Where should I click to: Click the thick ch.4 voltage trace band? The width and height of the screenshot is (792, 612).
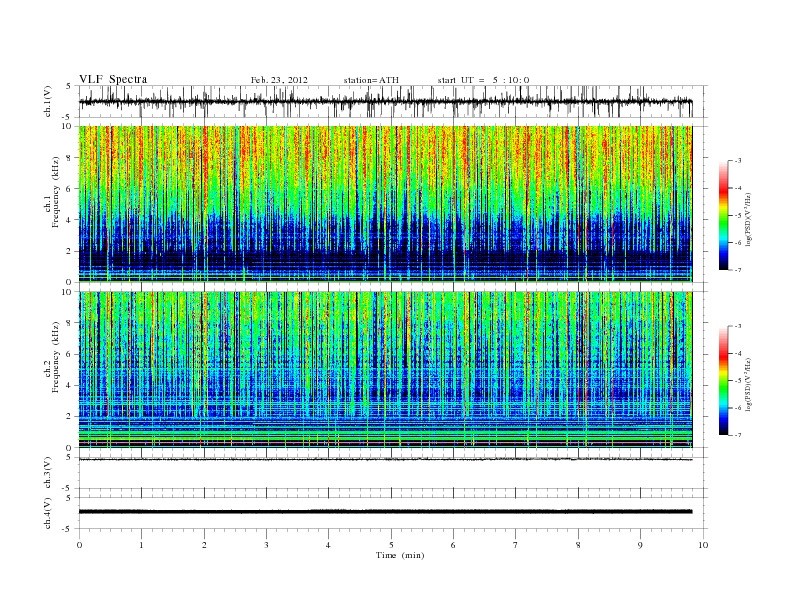(x=385, y=512)
